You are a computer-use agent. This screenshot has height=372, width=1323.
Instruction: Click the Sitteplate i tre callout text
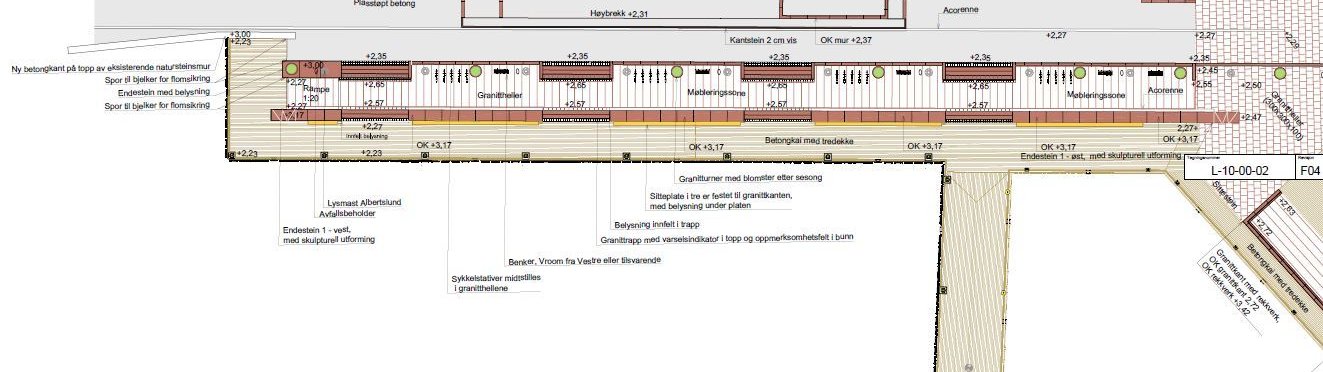click(721, 201)
